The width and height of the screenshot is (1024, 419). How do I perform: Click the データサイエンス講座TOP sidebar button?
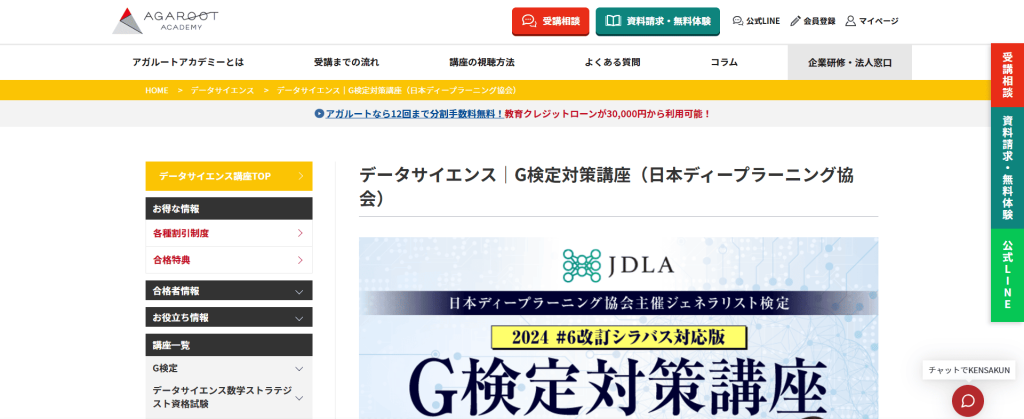coord(229,176)
